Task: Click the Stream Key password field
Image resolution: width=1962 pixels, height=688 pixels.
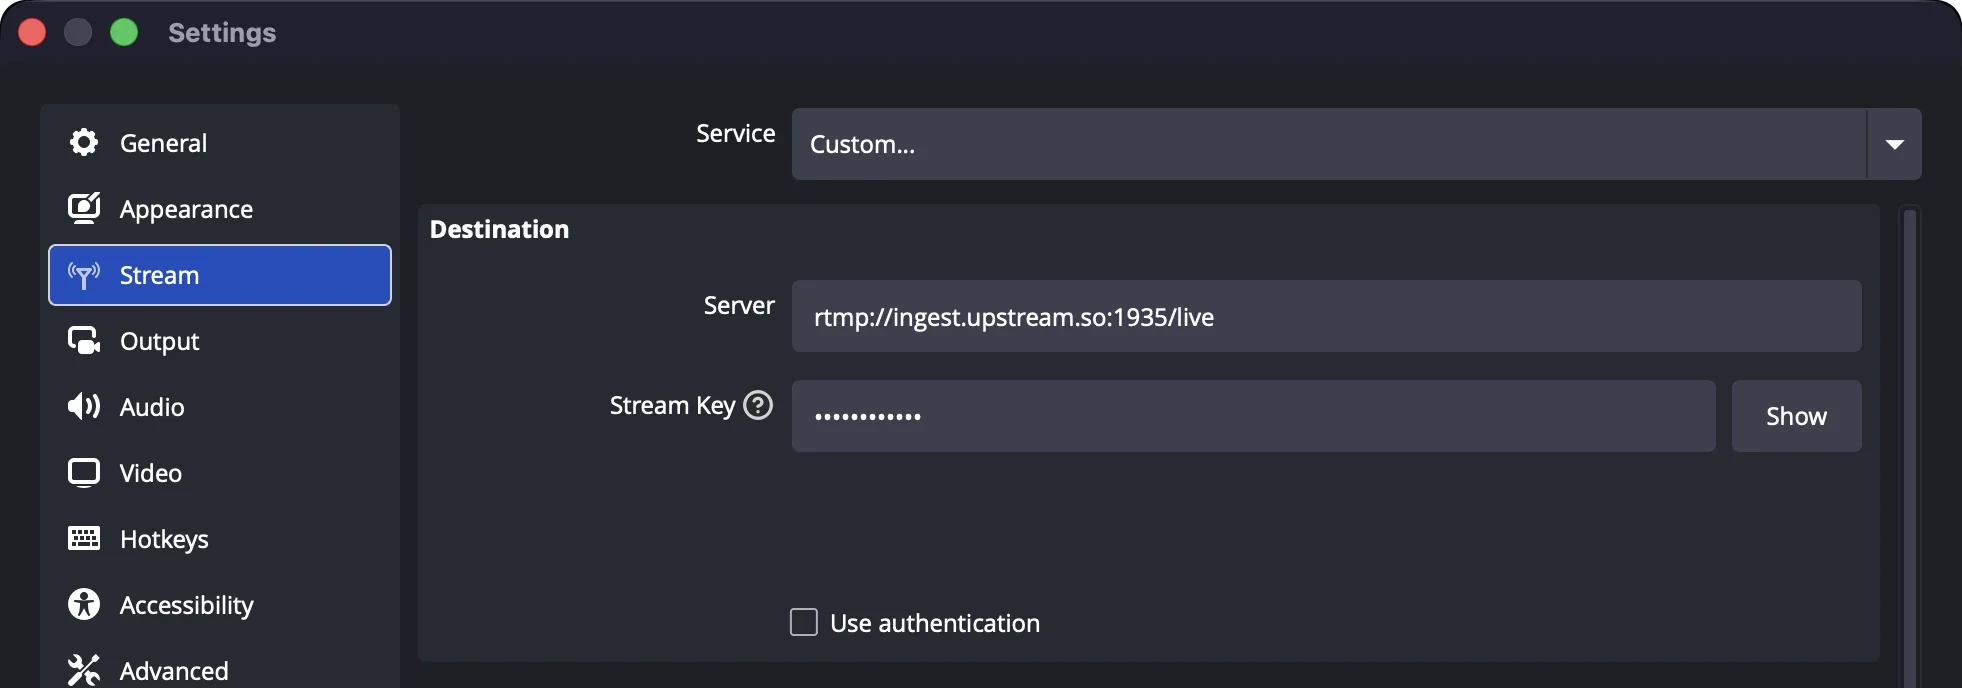Action: [x=1253, y=416]
